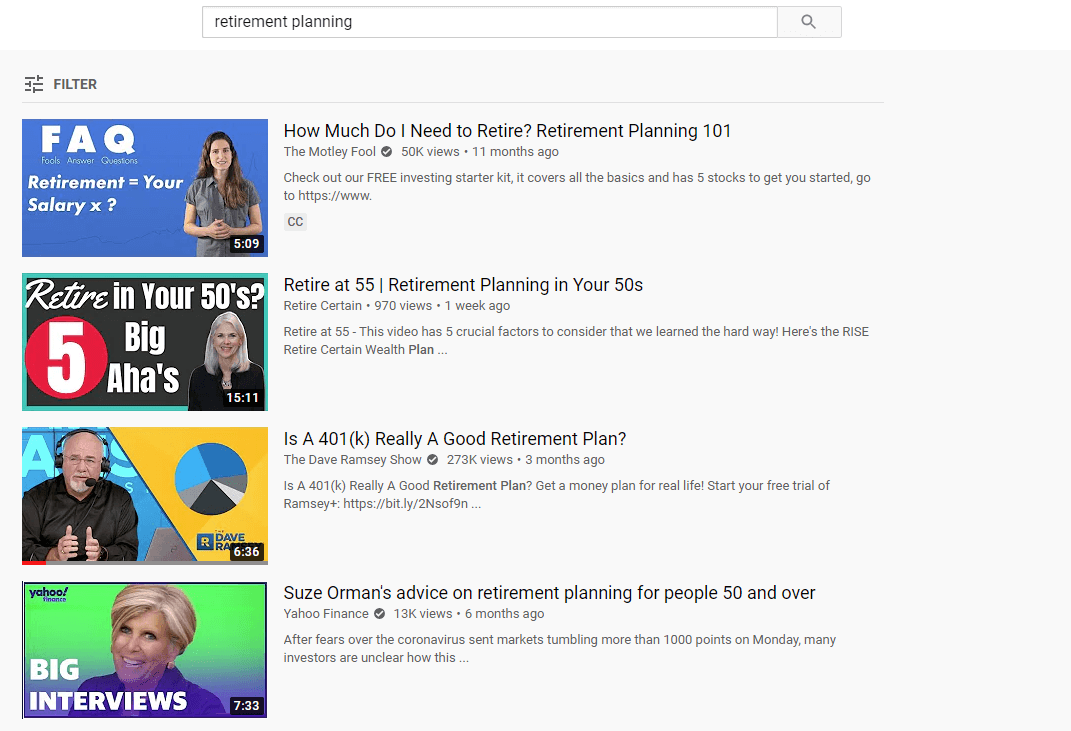Open Suze Orman's advice video title
The image size is (1071, 731).
click(x=549, y=592)
